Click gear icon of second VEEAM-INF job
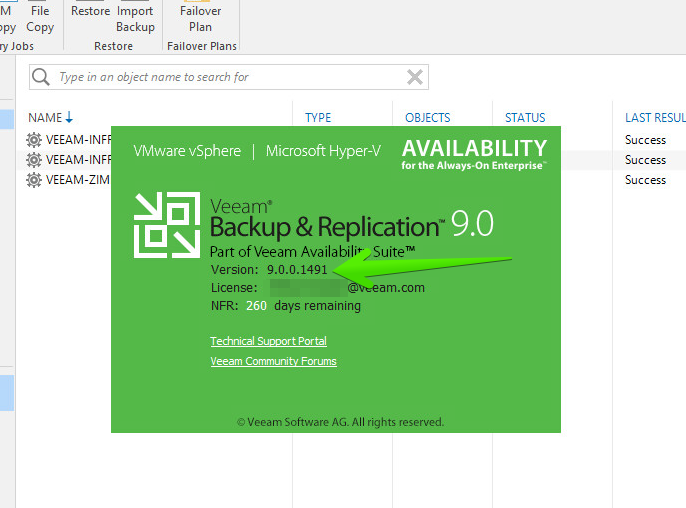 [34, 160]
